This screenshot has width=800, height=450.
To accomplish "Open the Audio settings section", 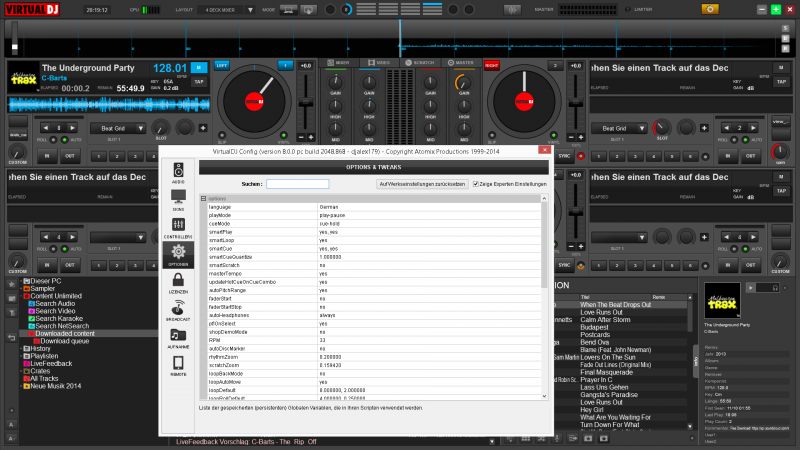I will 178,172.
